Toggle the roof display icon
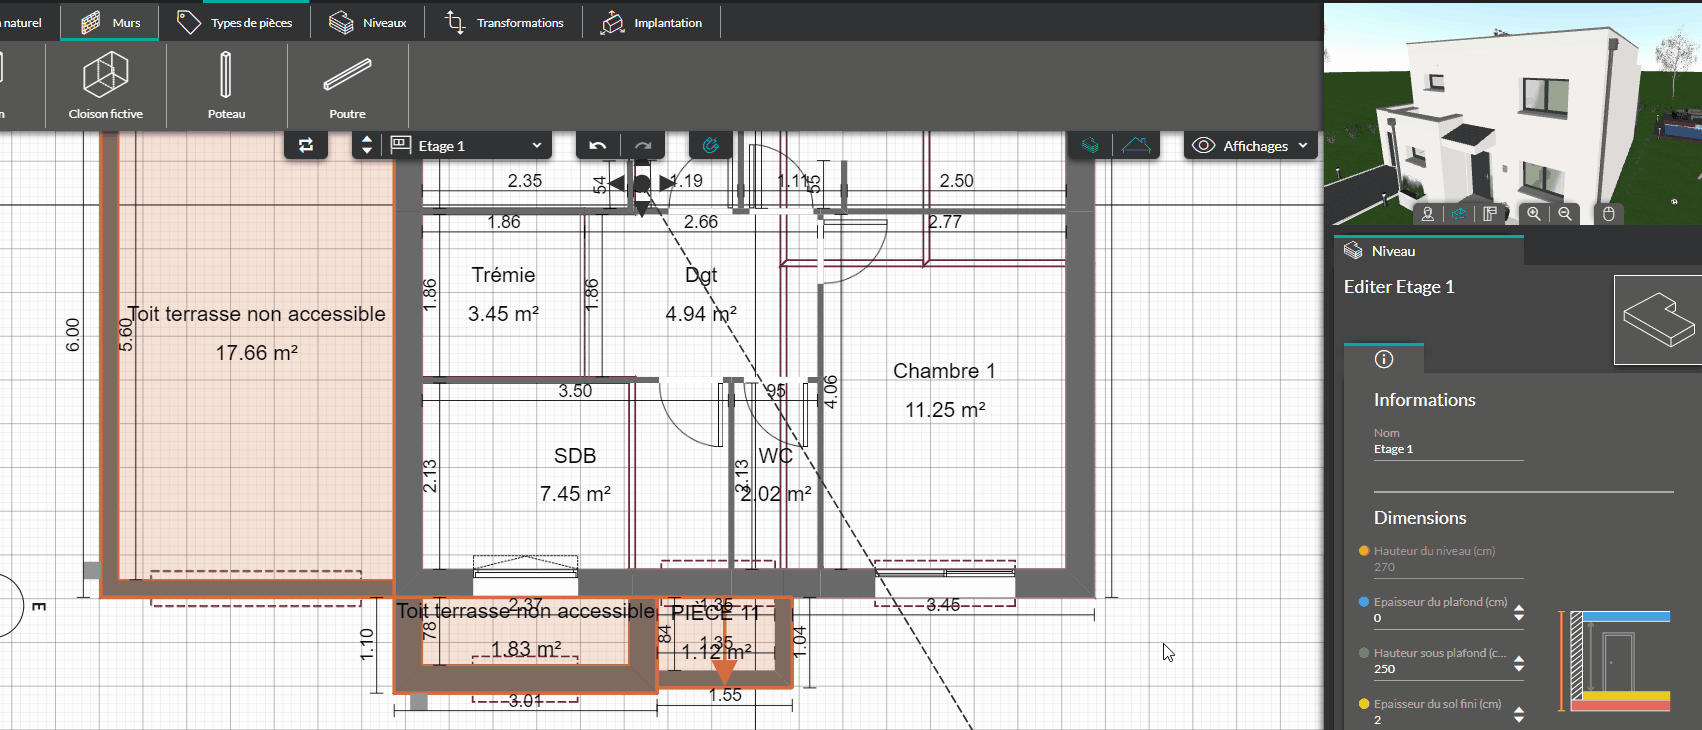Image resolution: width=1702 pixels, height=730 pixels. 1136,146
